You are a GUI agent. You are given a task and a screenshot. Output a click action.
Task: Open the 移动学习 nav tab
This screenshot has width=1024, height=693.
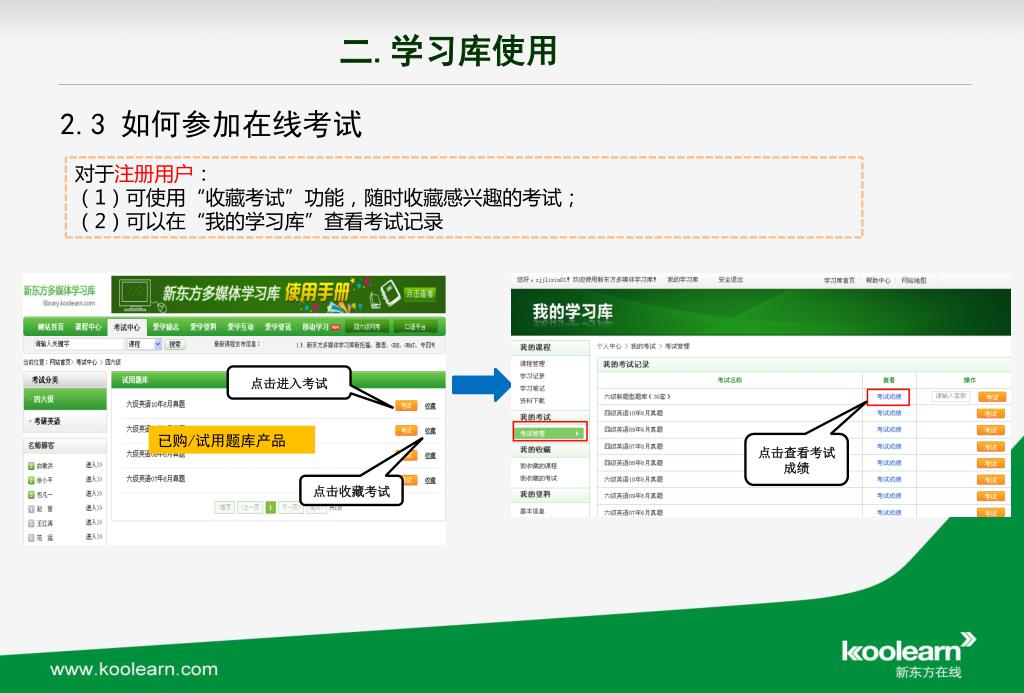pos(315,327)
